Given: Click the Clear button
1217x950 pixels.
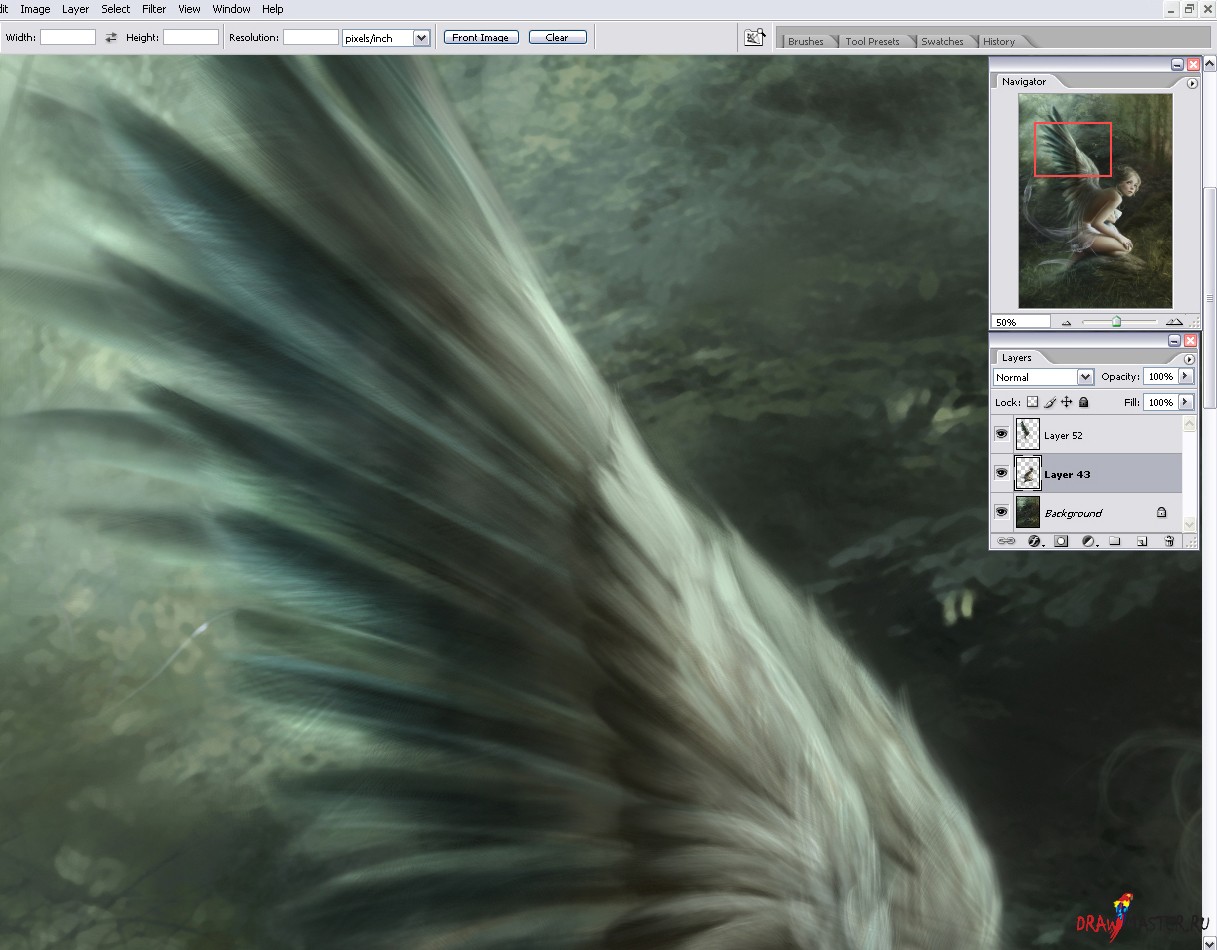Looking at the screenshot, I should click(x=557, y=38).
